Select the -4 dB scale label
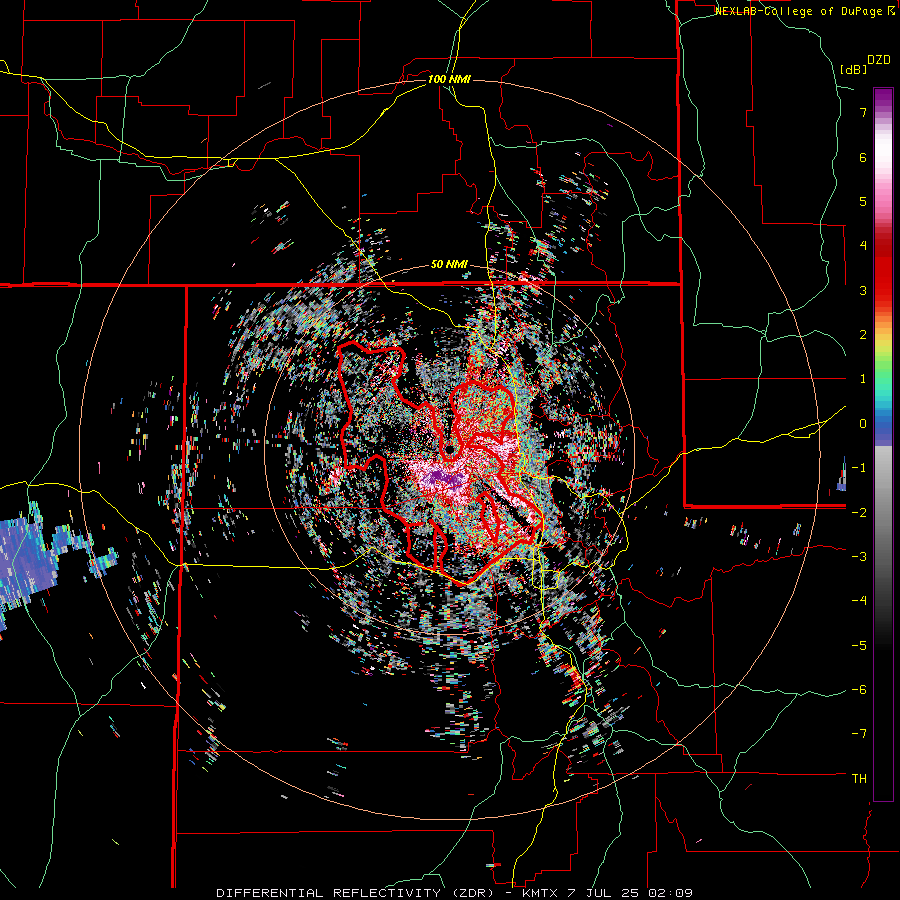Viewport: 900px width, 900px height. [x=859, y=601]
